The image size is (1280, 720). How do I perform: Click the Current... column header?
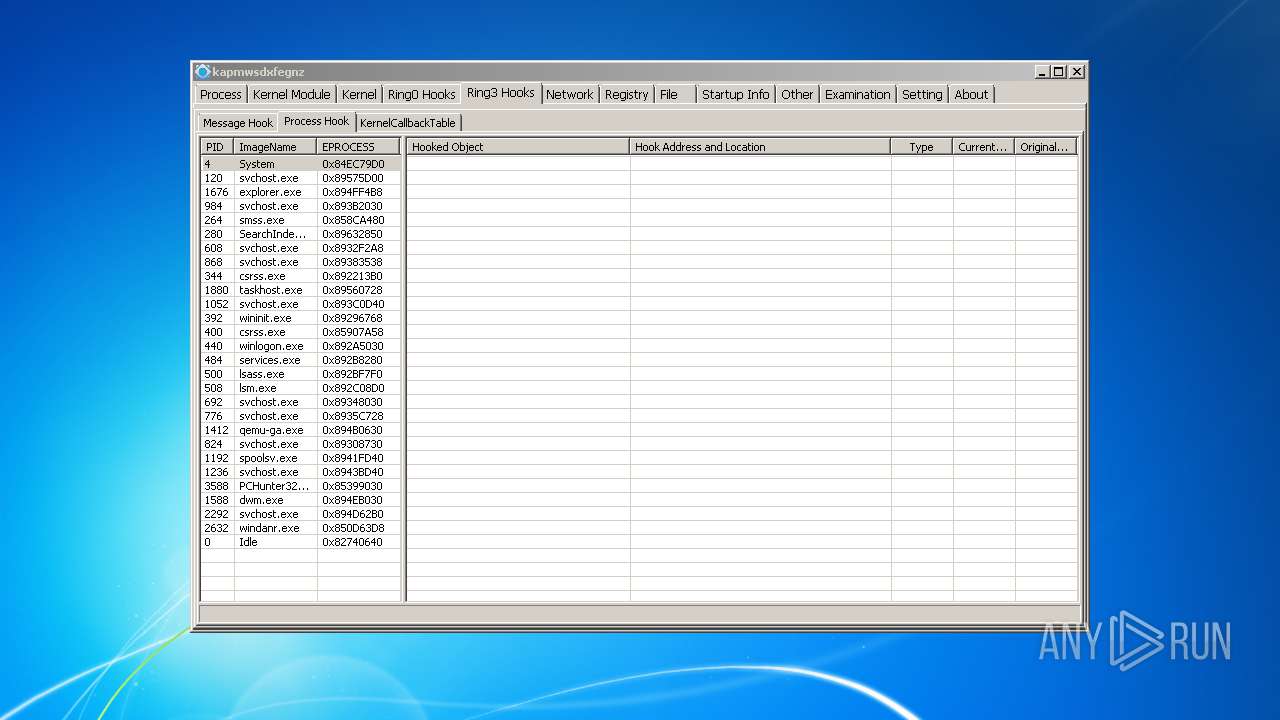point(983,147)
